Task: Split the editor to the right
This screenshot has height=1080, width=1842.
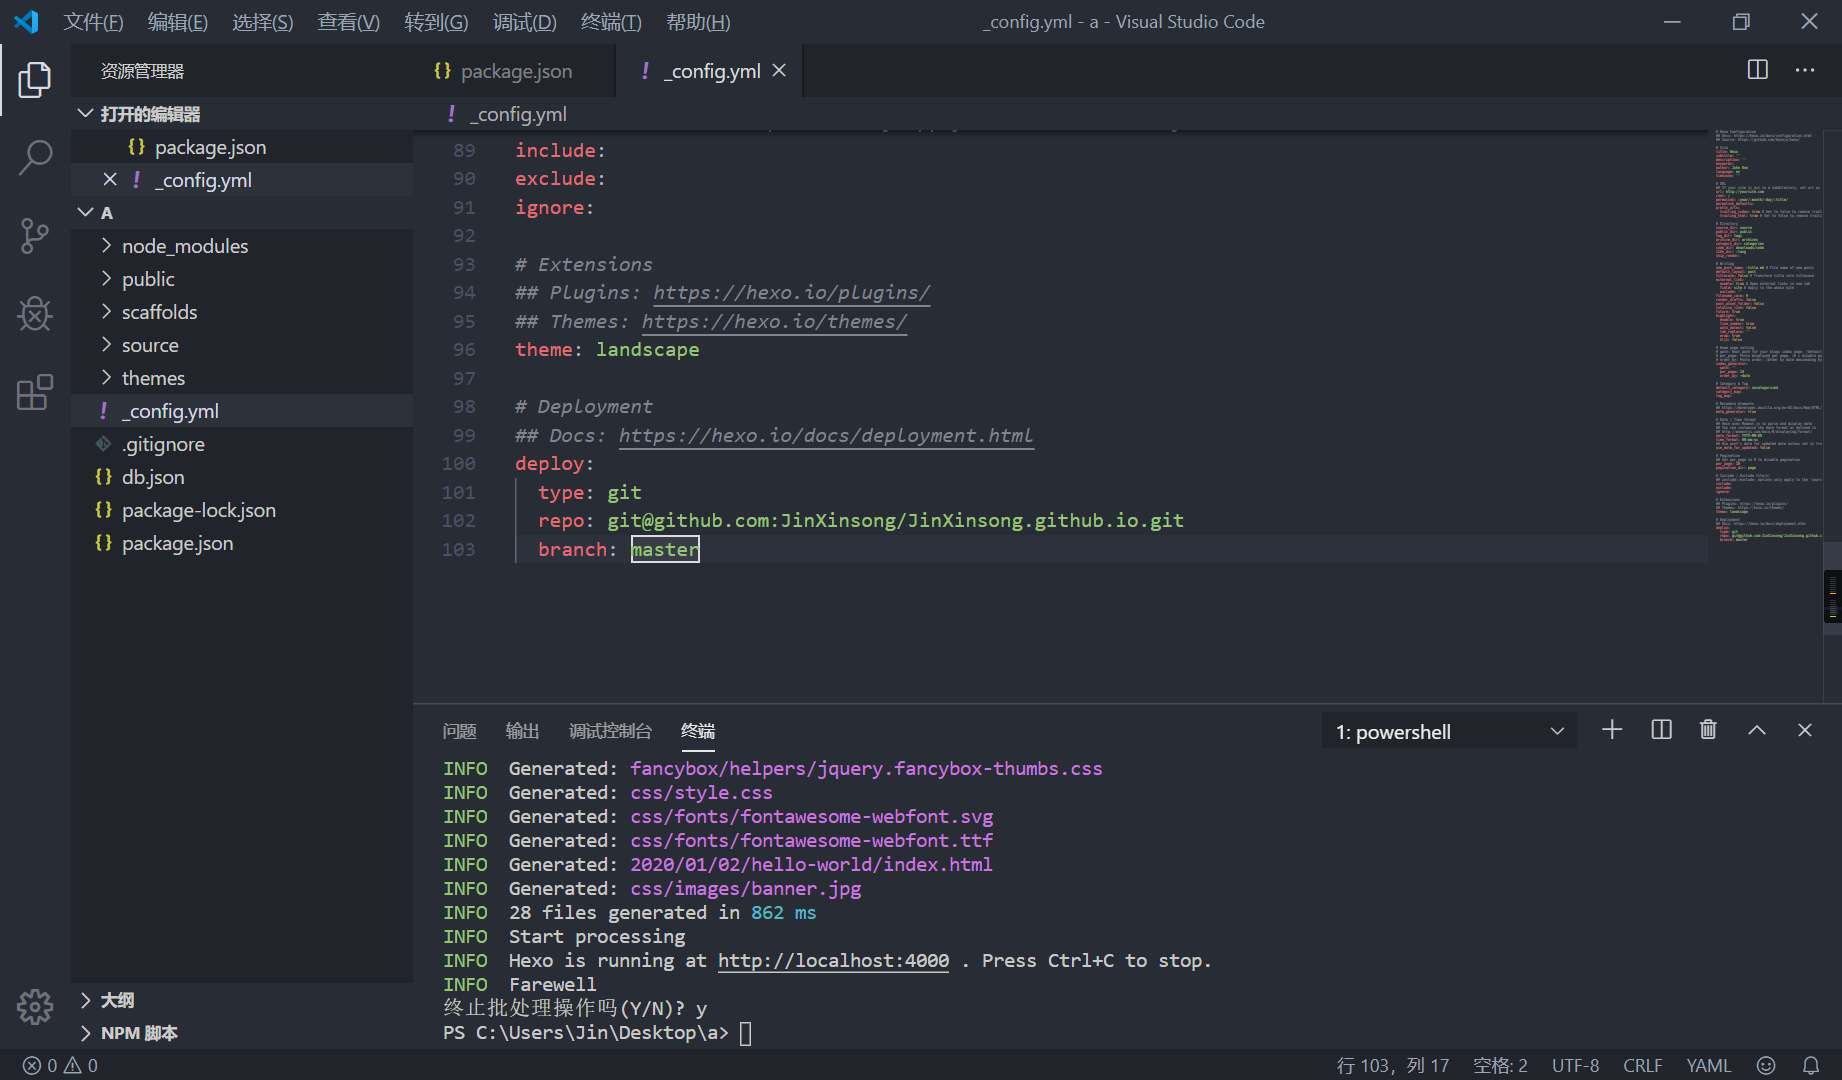Action: [x=1757, y=70]
